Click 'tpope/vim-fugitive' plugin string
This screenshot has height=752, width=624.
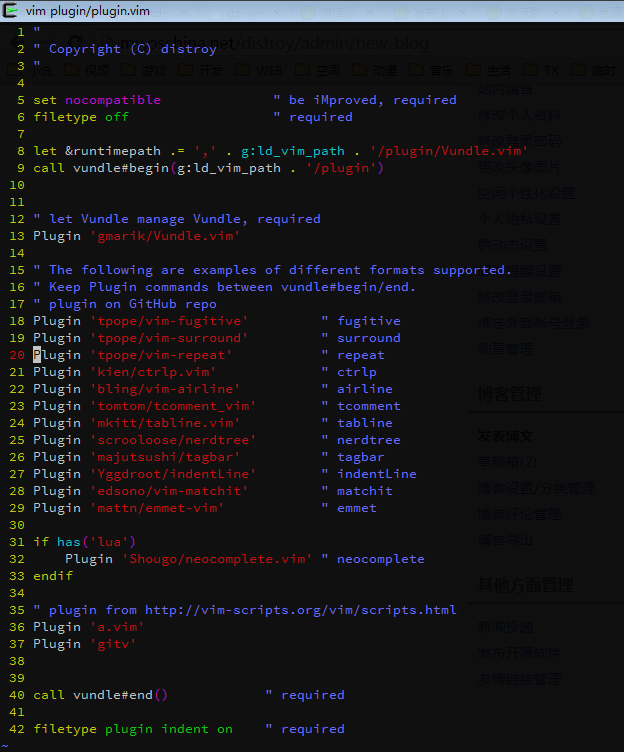pos(169,321)
